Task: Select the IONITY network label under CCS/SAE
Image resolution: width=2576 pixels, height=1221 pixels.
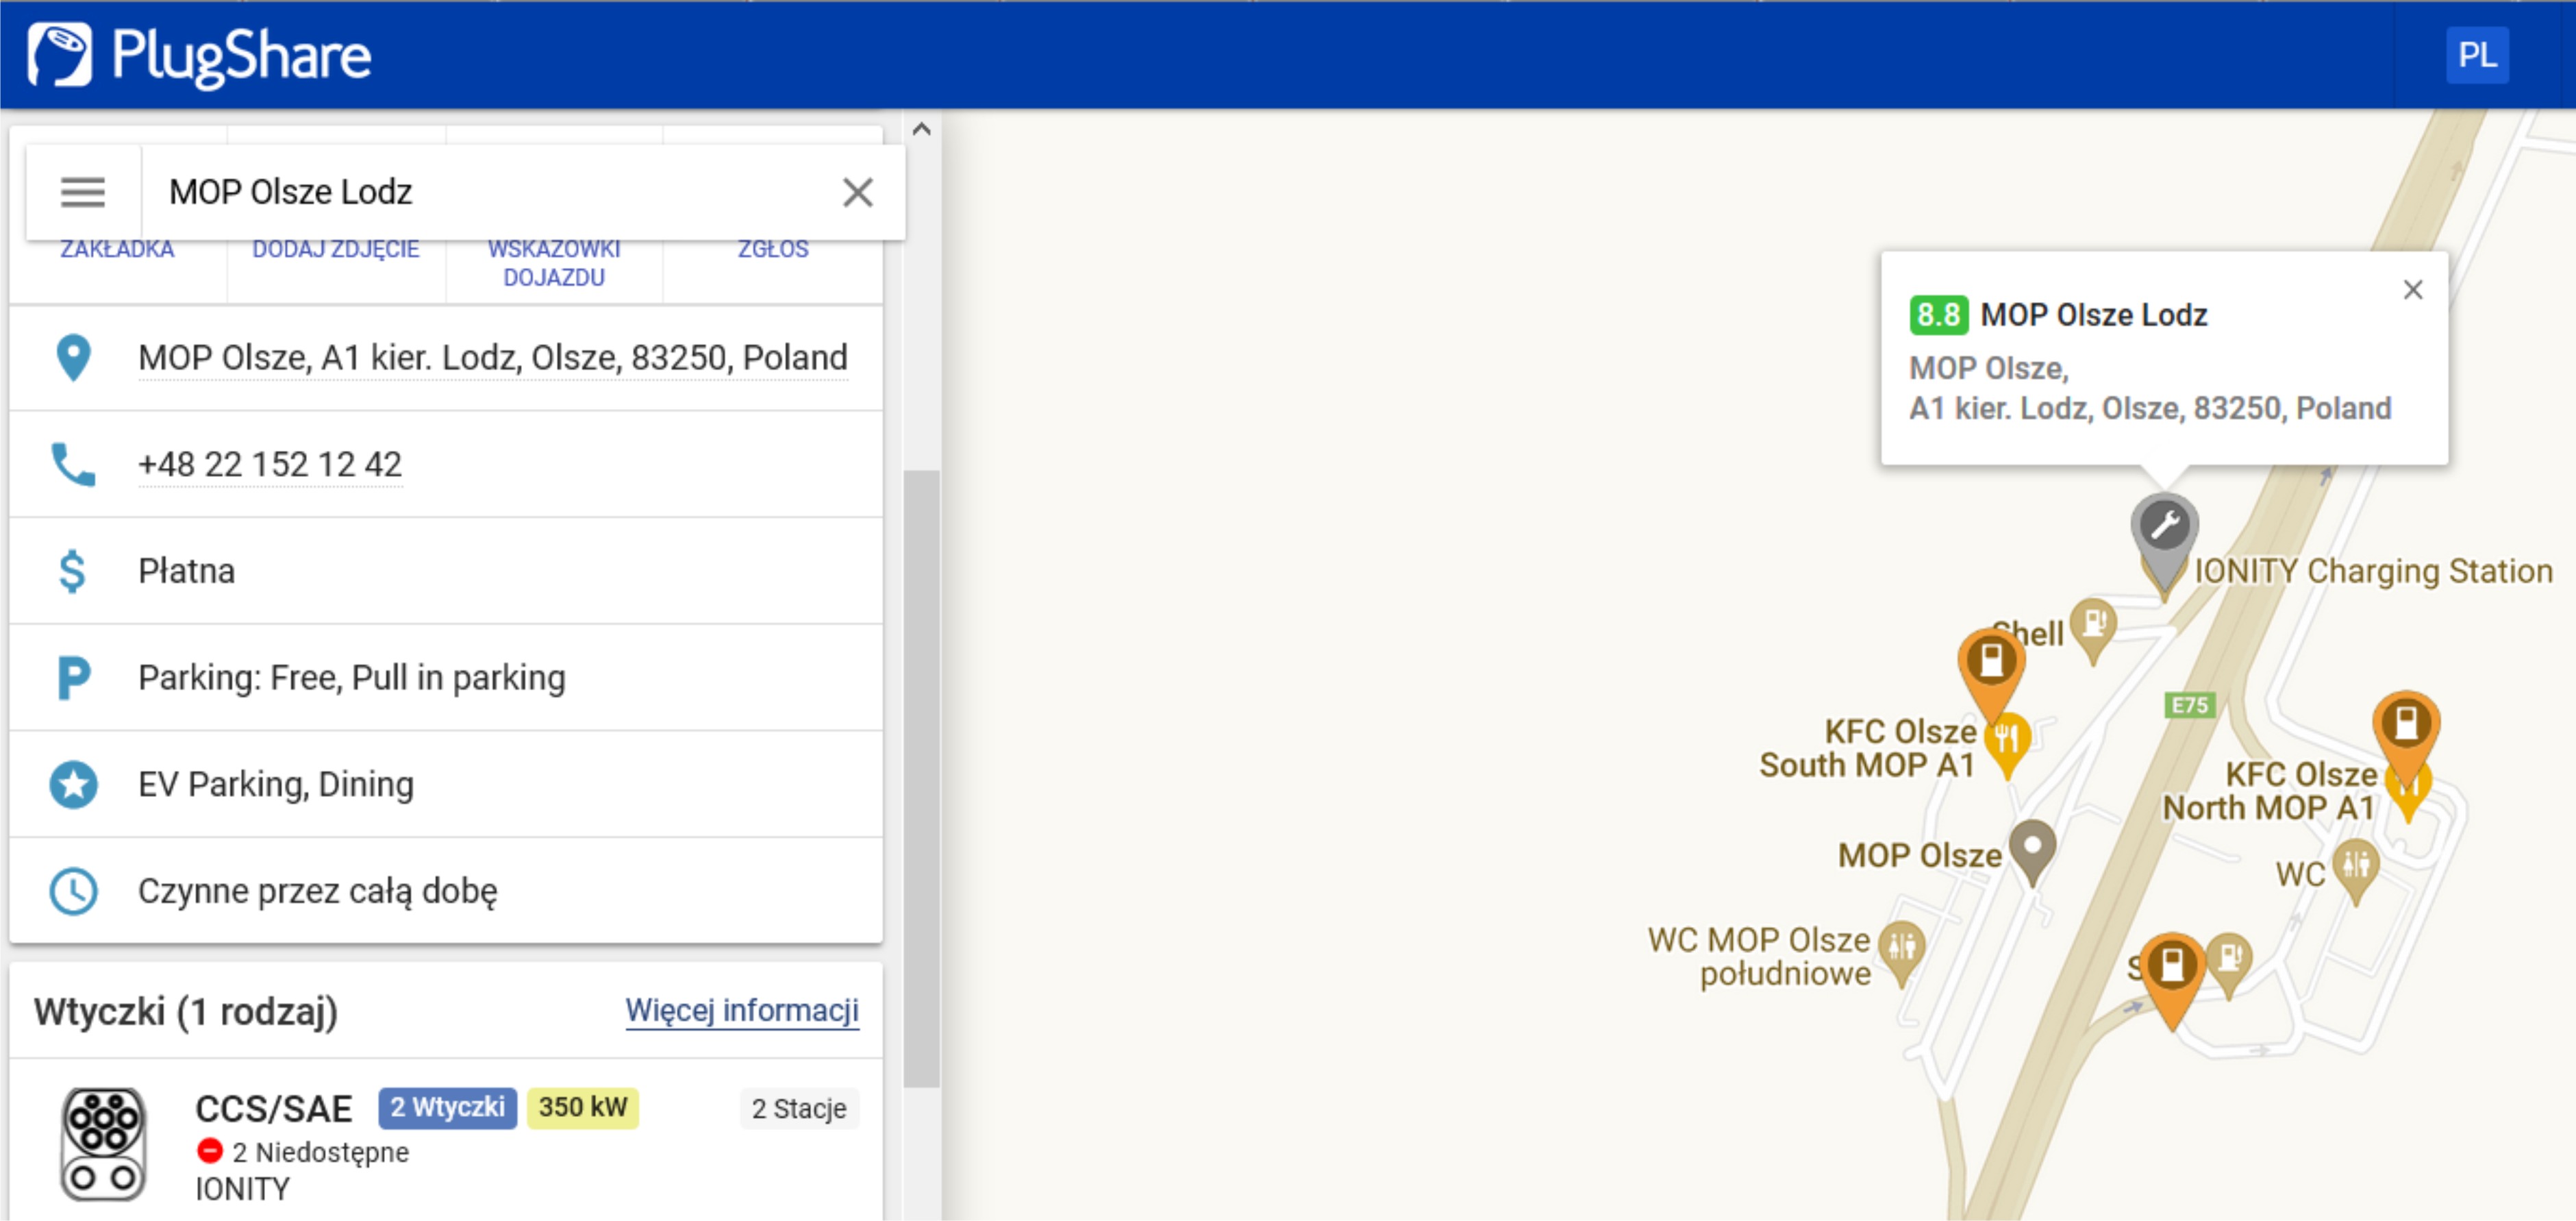Action: [242, 1190]
